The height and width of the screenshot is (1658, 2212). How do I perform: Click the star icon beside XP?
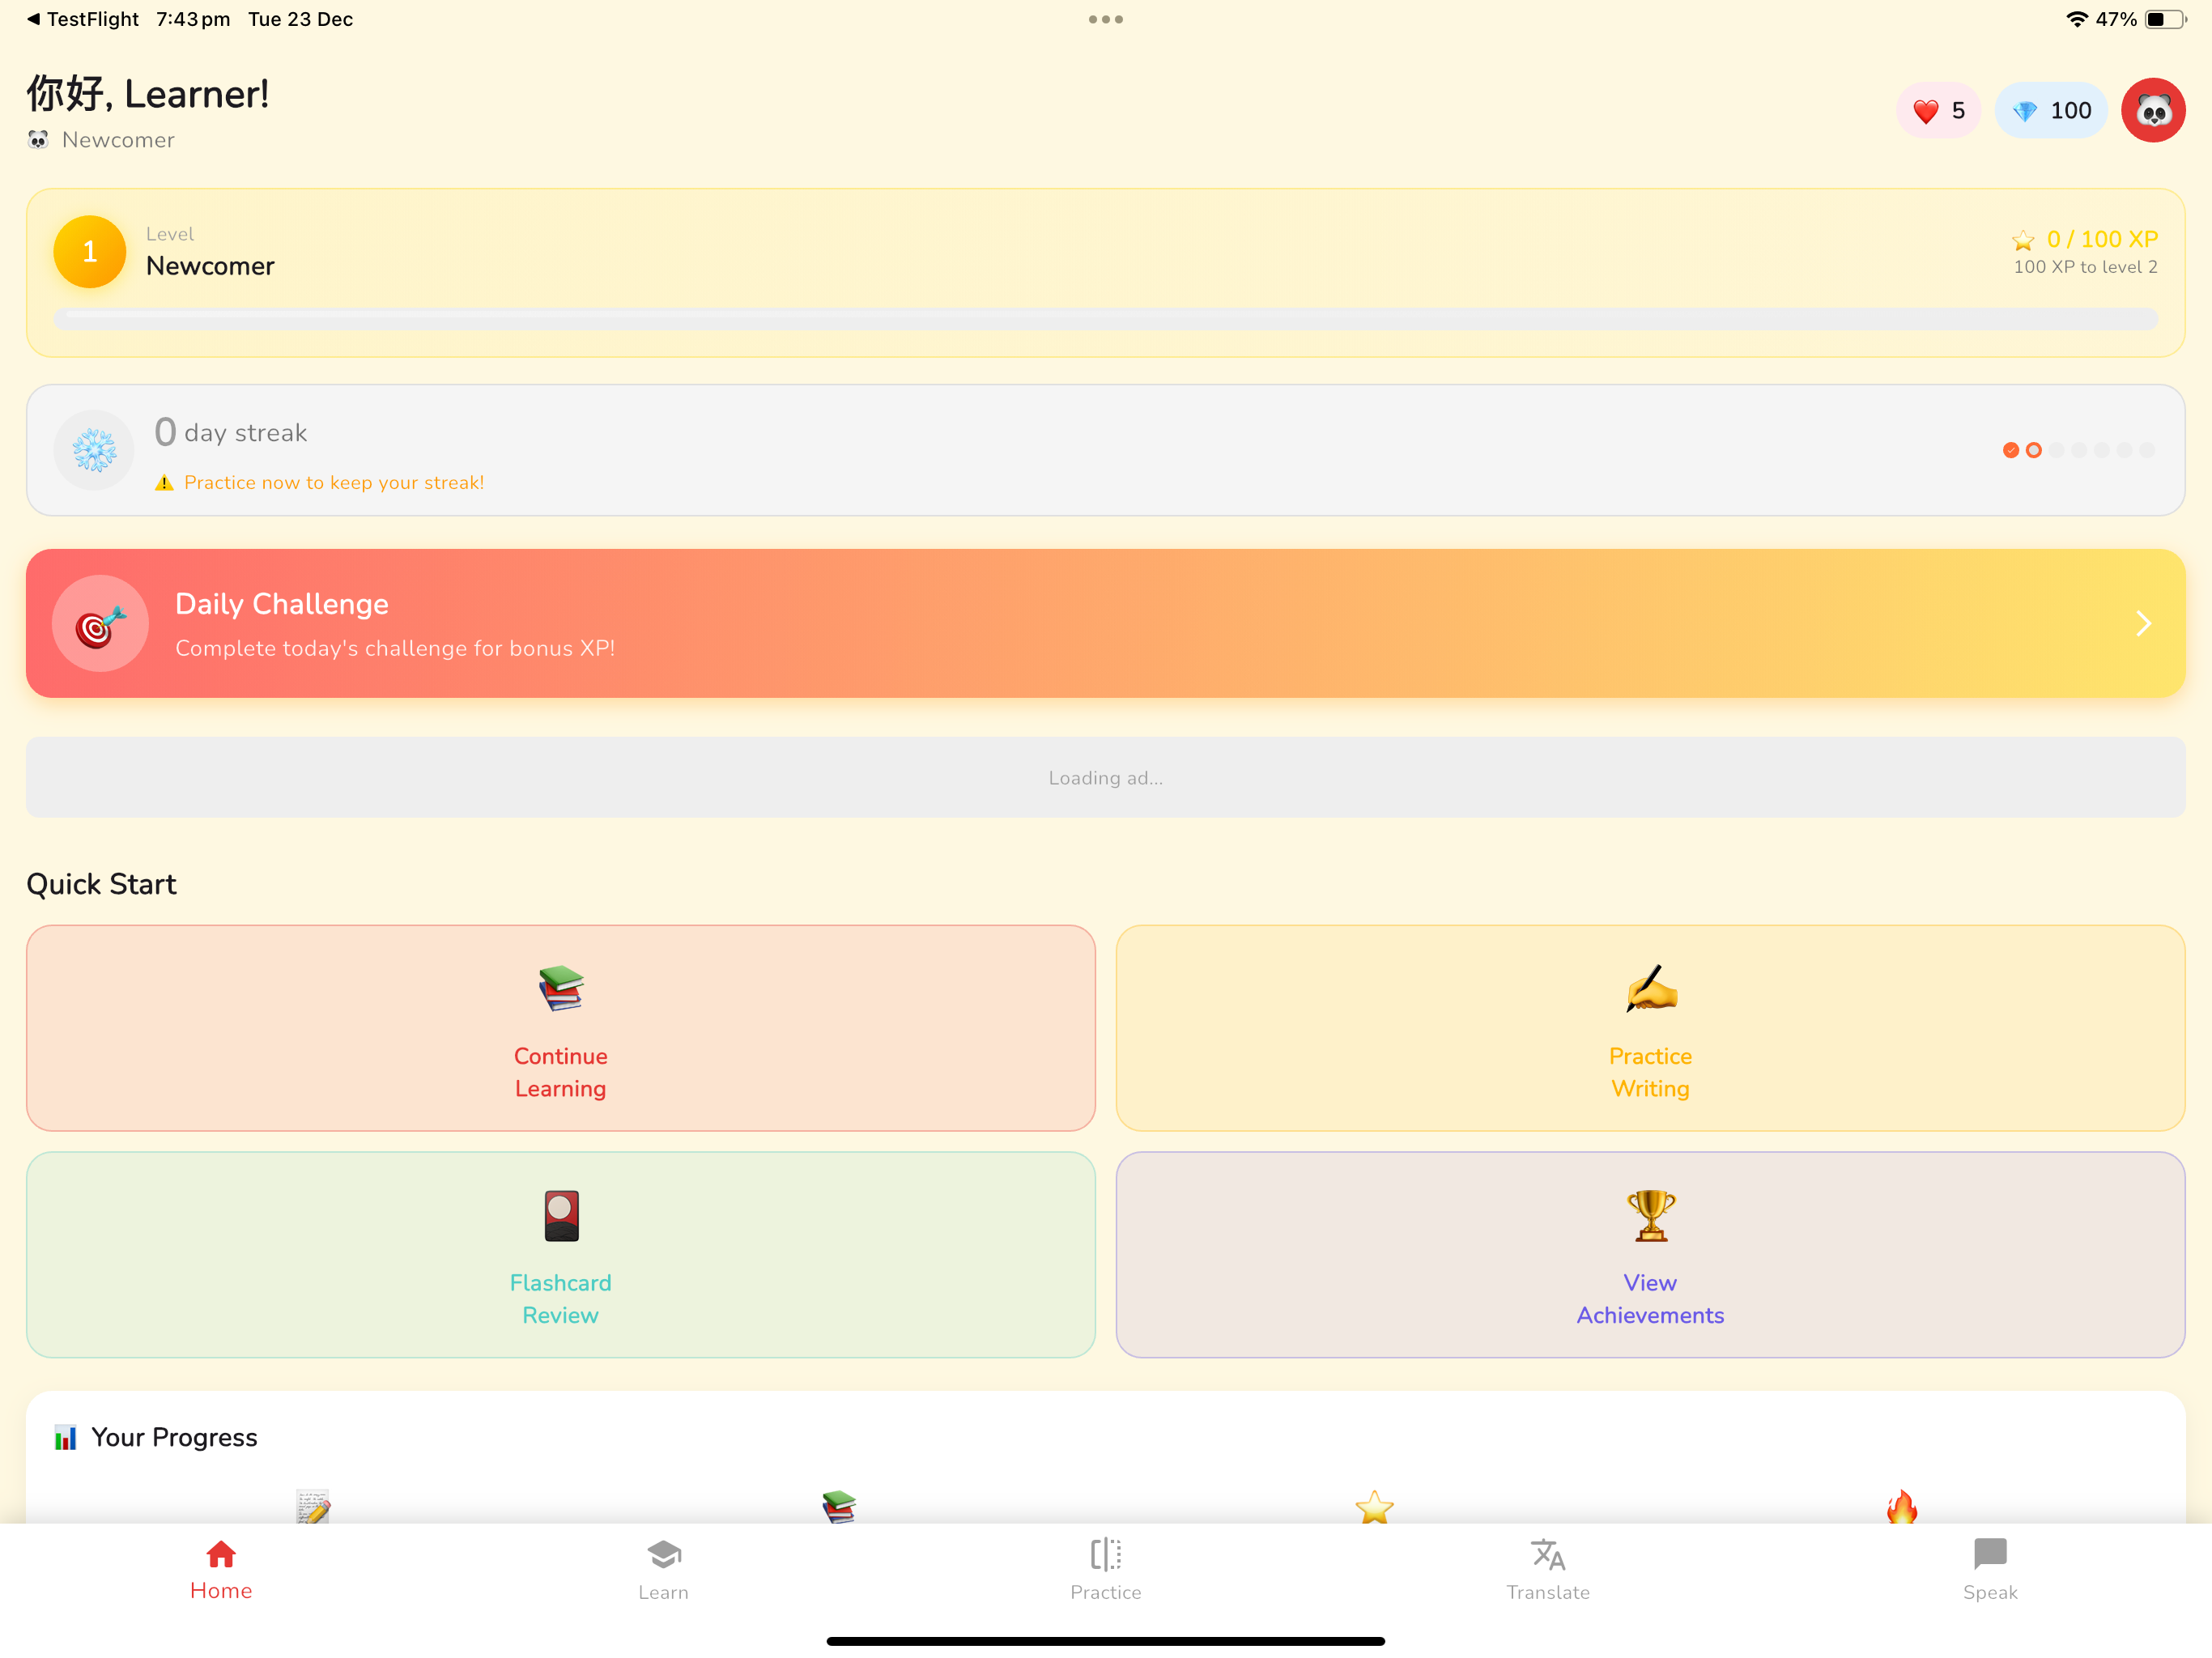click(x=2022, y=240)
